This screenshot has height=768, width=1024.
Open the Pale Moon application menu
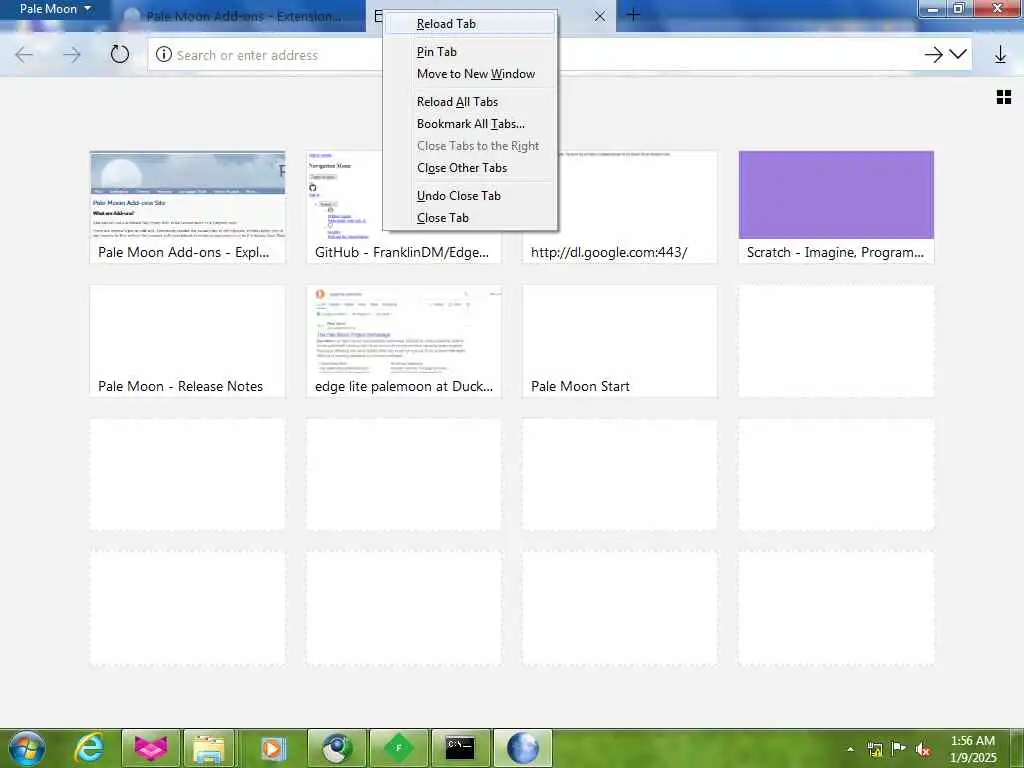tap(55, 9)
